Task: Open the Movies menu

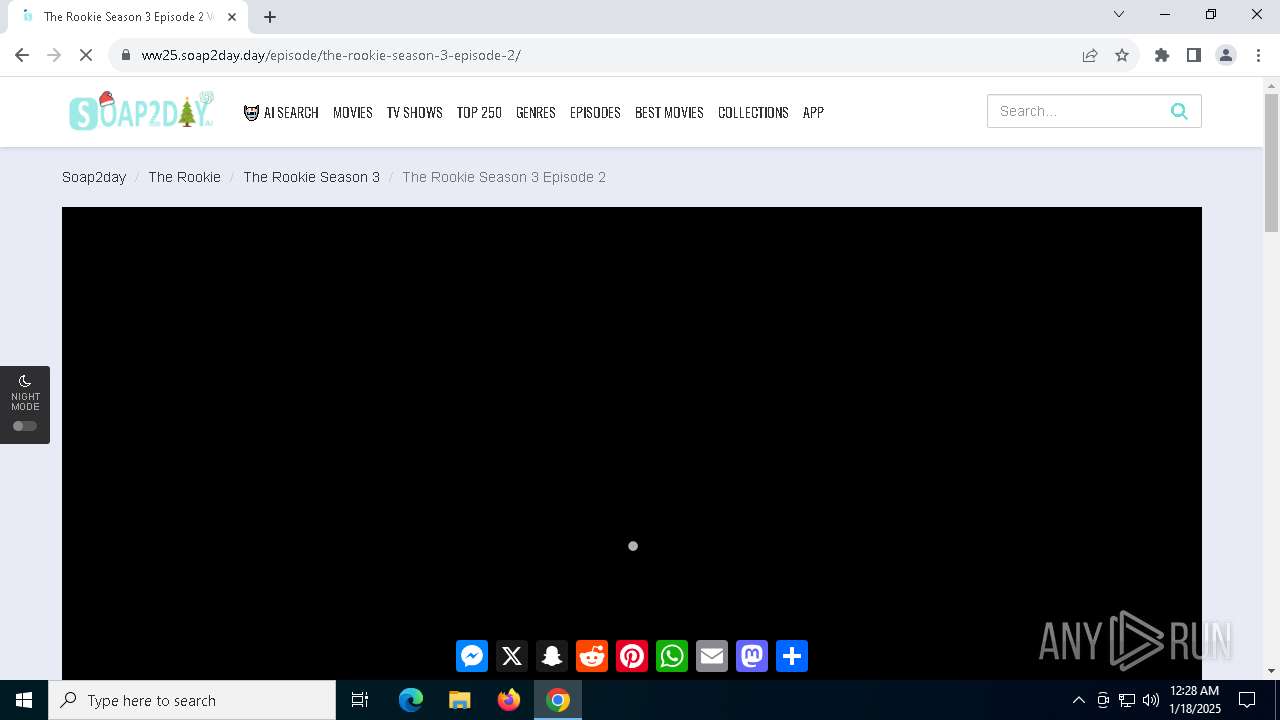Action: [x=353, y=112]
